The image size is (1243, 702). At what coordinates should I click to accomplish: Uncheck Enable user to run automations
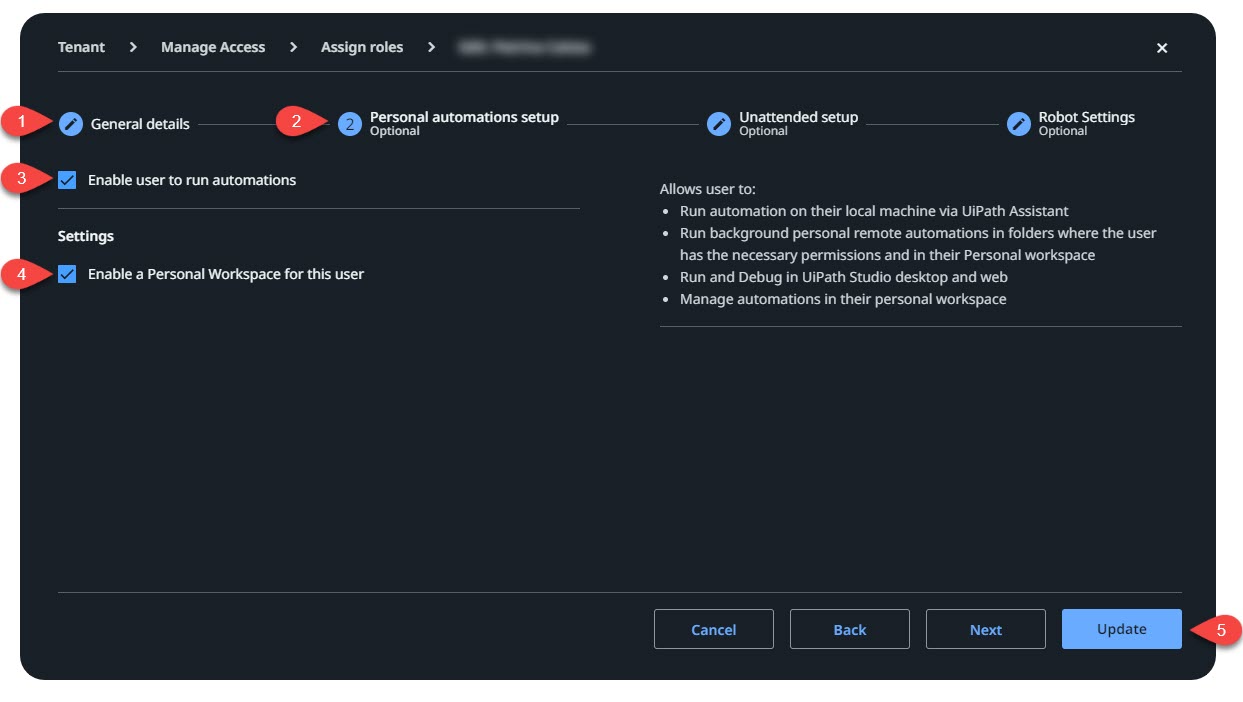click(67, 180)
